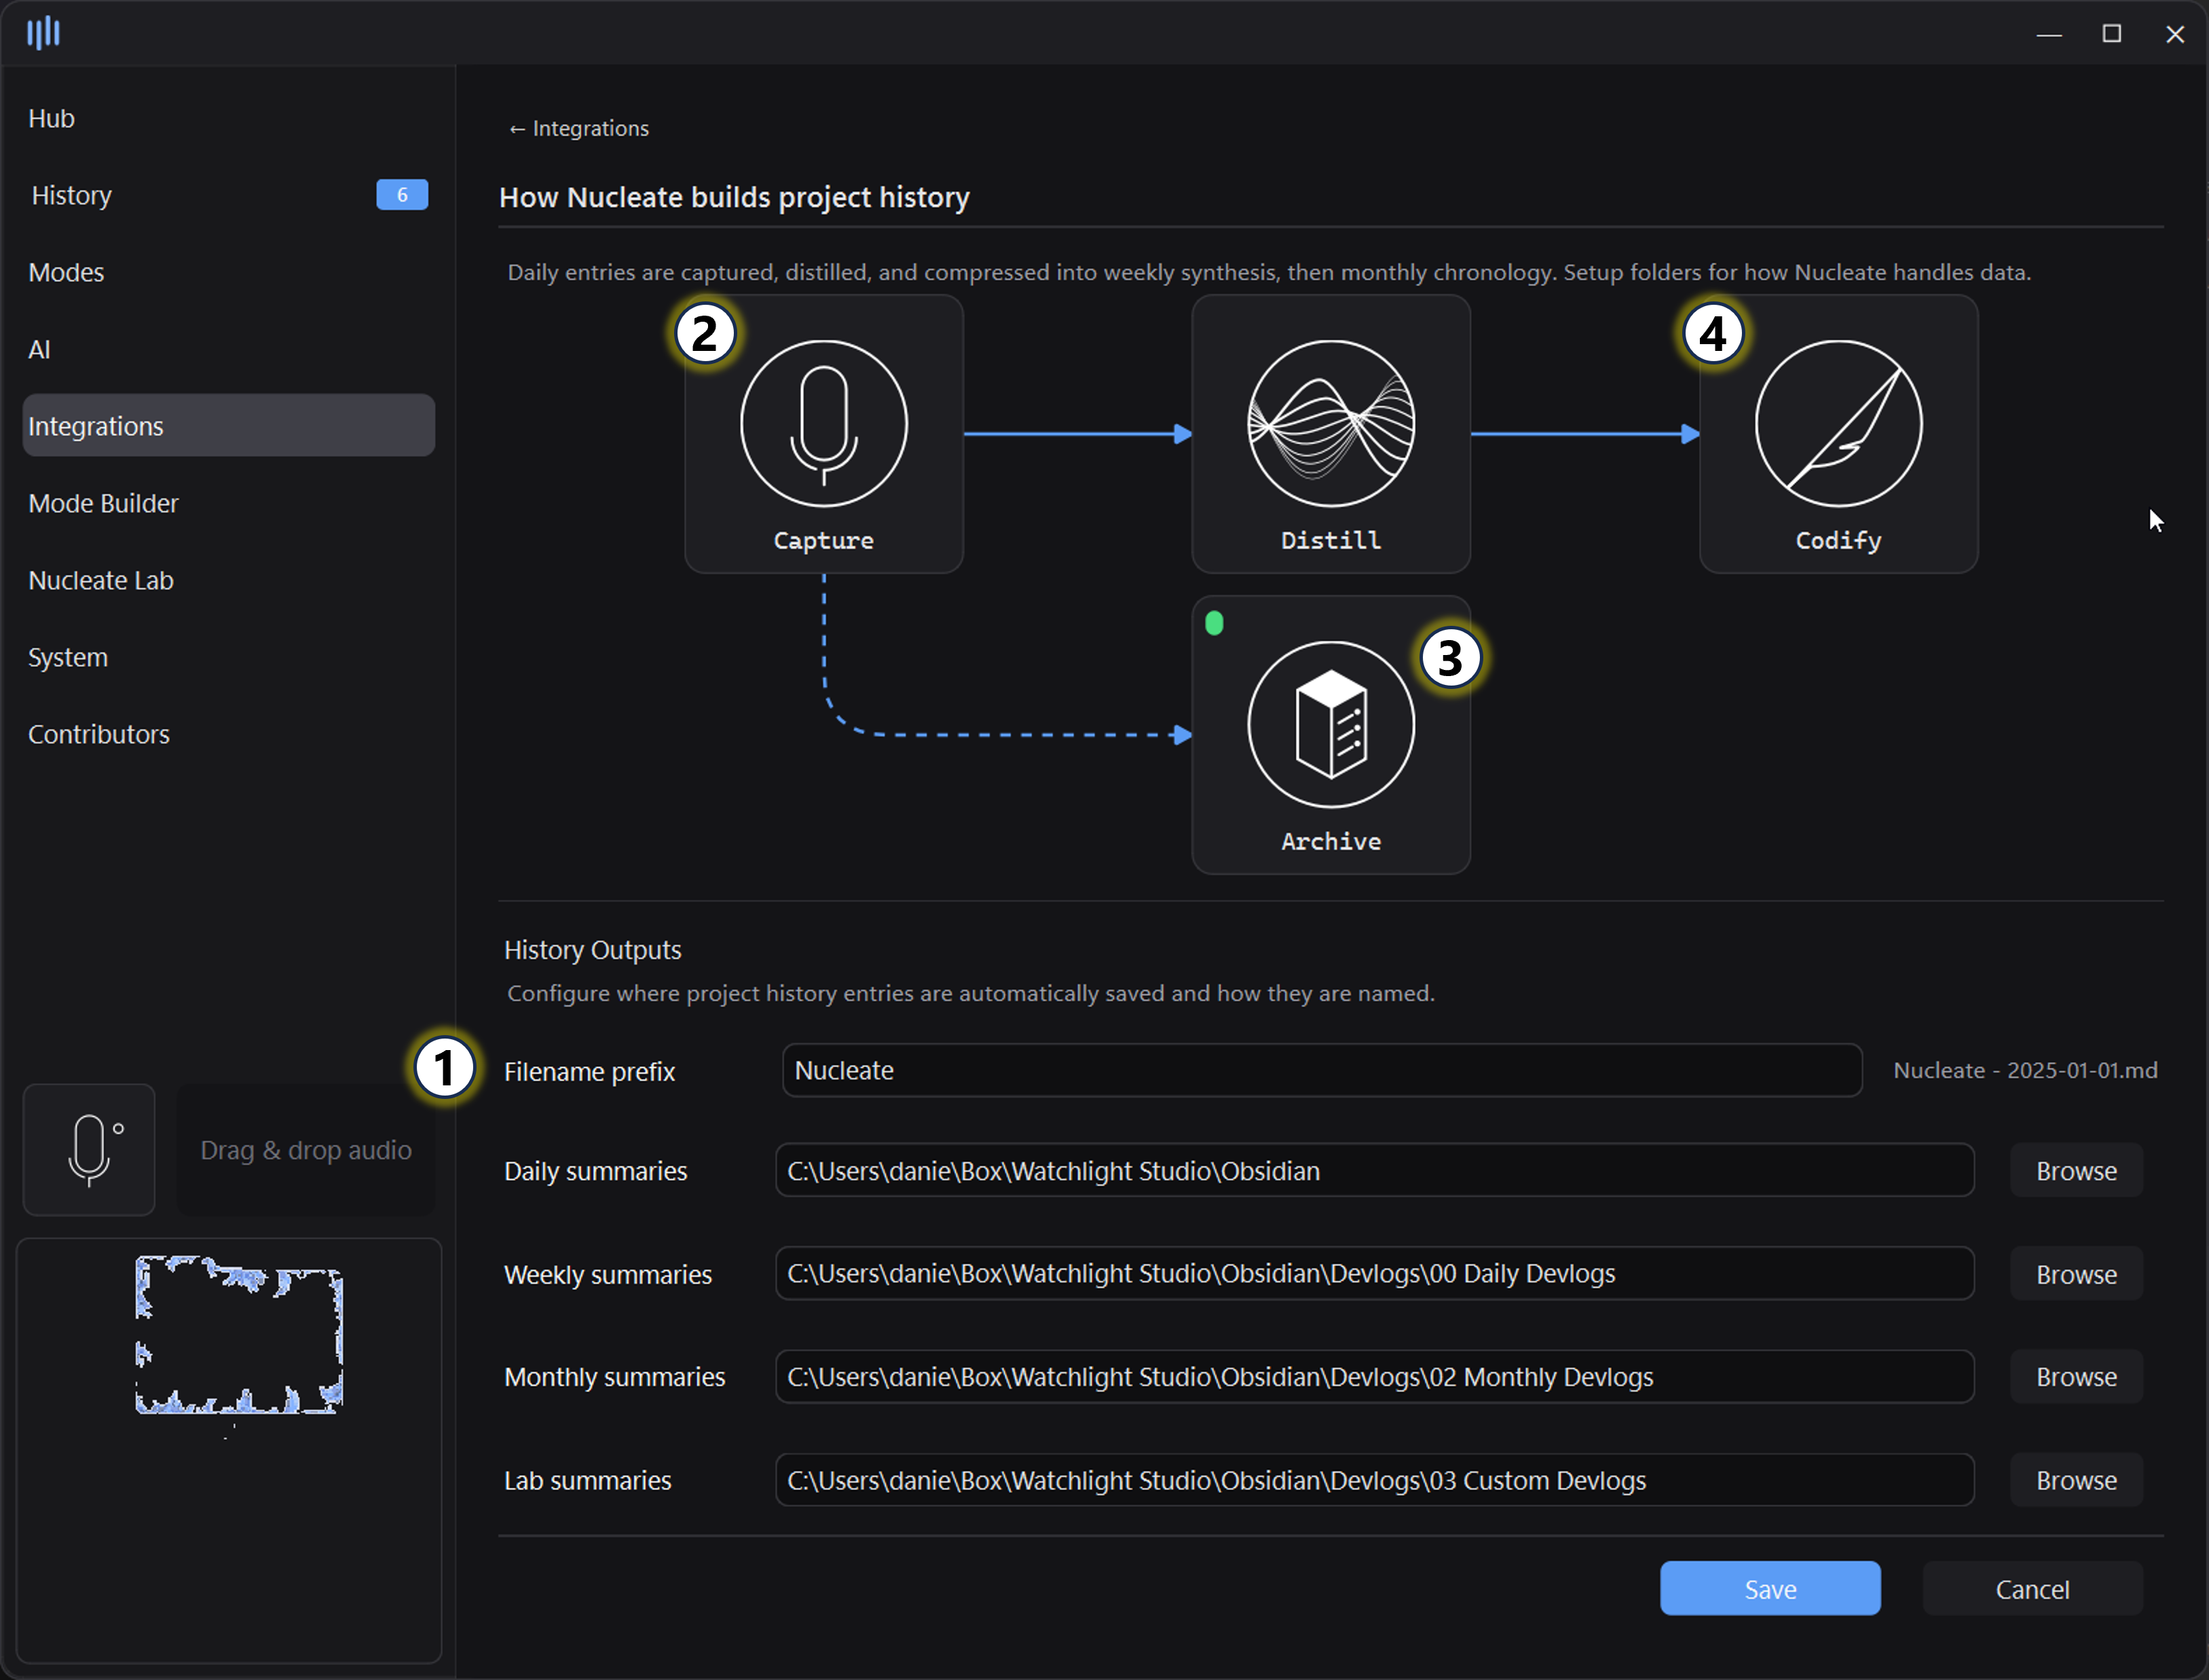This screenshot has width=2209, height=1680.
Task: Click the Lab summaries label
Action: click(x=588, y=1480)
